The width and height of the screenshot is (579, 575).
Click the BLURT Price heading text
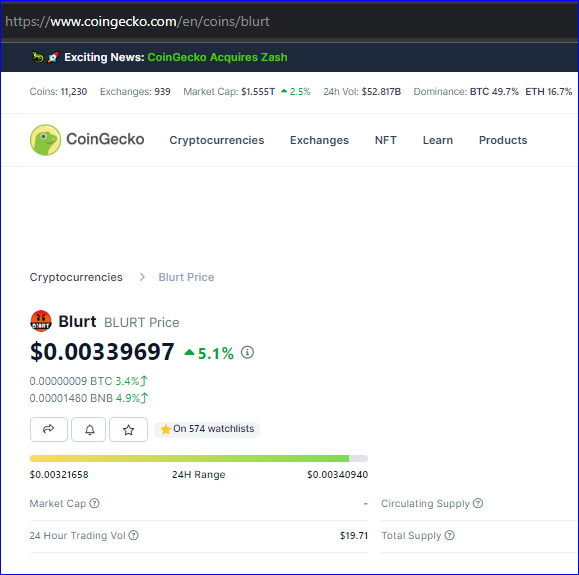click(x=142, y=323)
